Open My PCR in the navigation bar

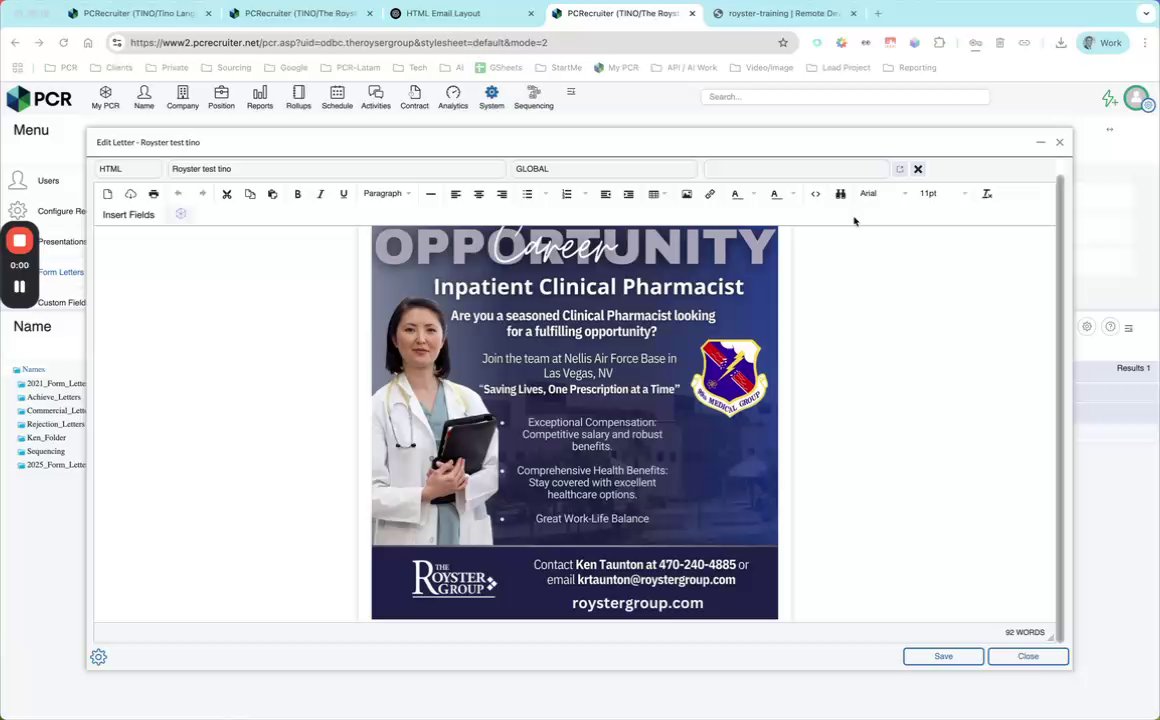(x=105, y=97)
